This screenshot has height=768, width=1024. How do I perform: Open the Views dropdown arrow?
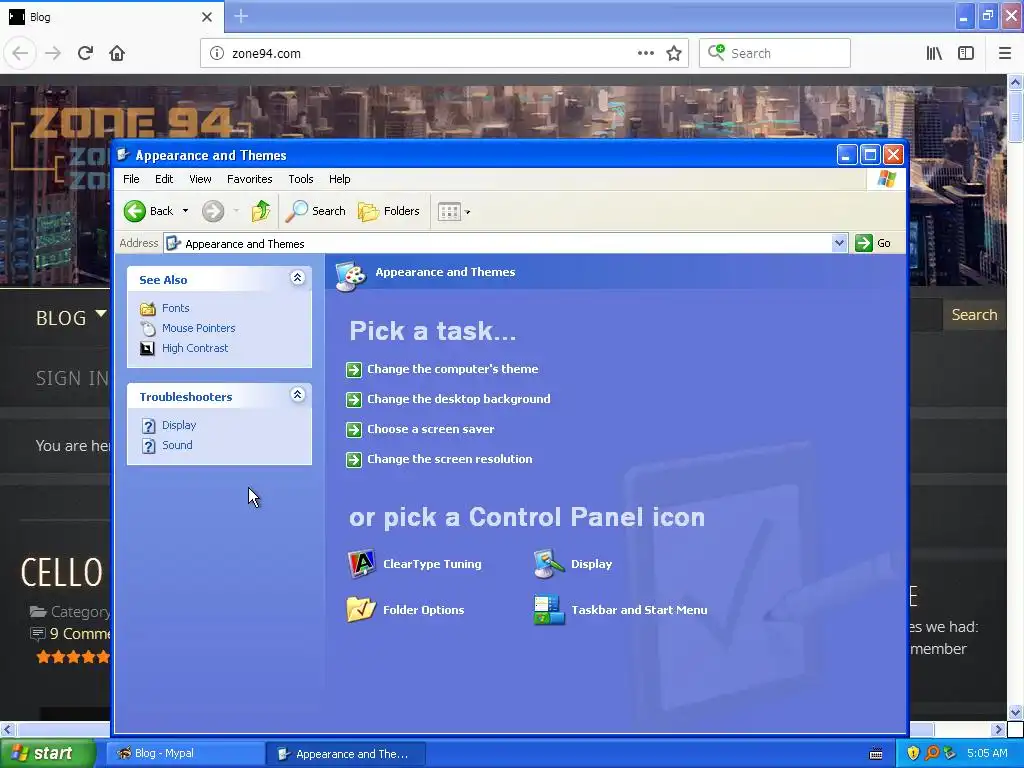point(468,212)
